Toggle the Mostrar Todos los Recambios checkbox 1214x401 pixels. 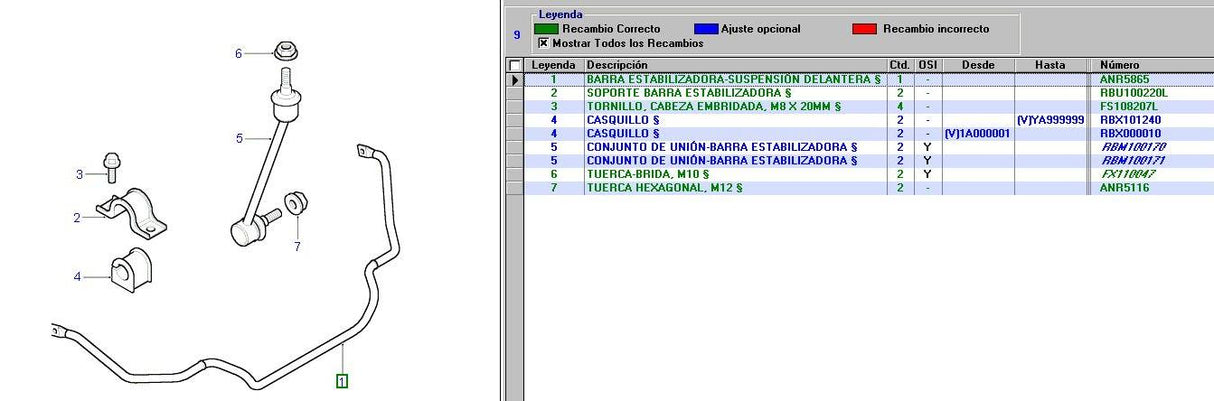click(544, 43)
